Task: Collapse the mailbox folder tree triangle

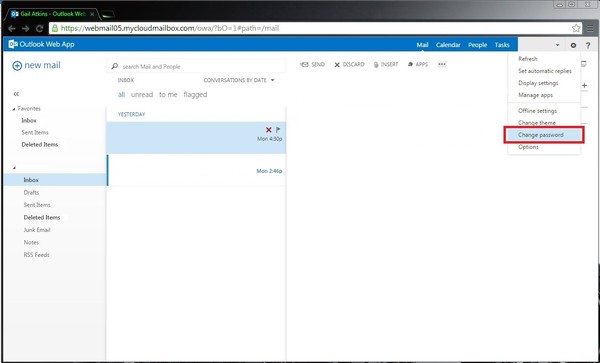Action: click(x=14, y=168)
